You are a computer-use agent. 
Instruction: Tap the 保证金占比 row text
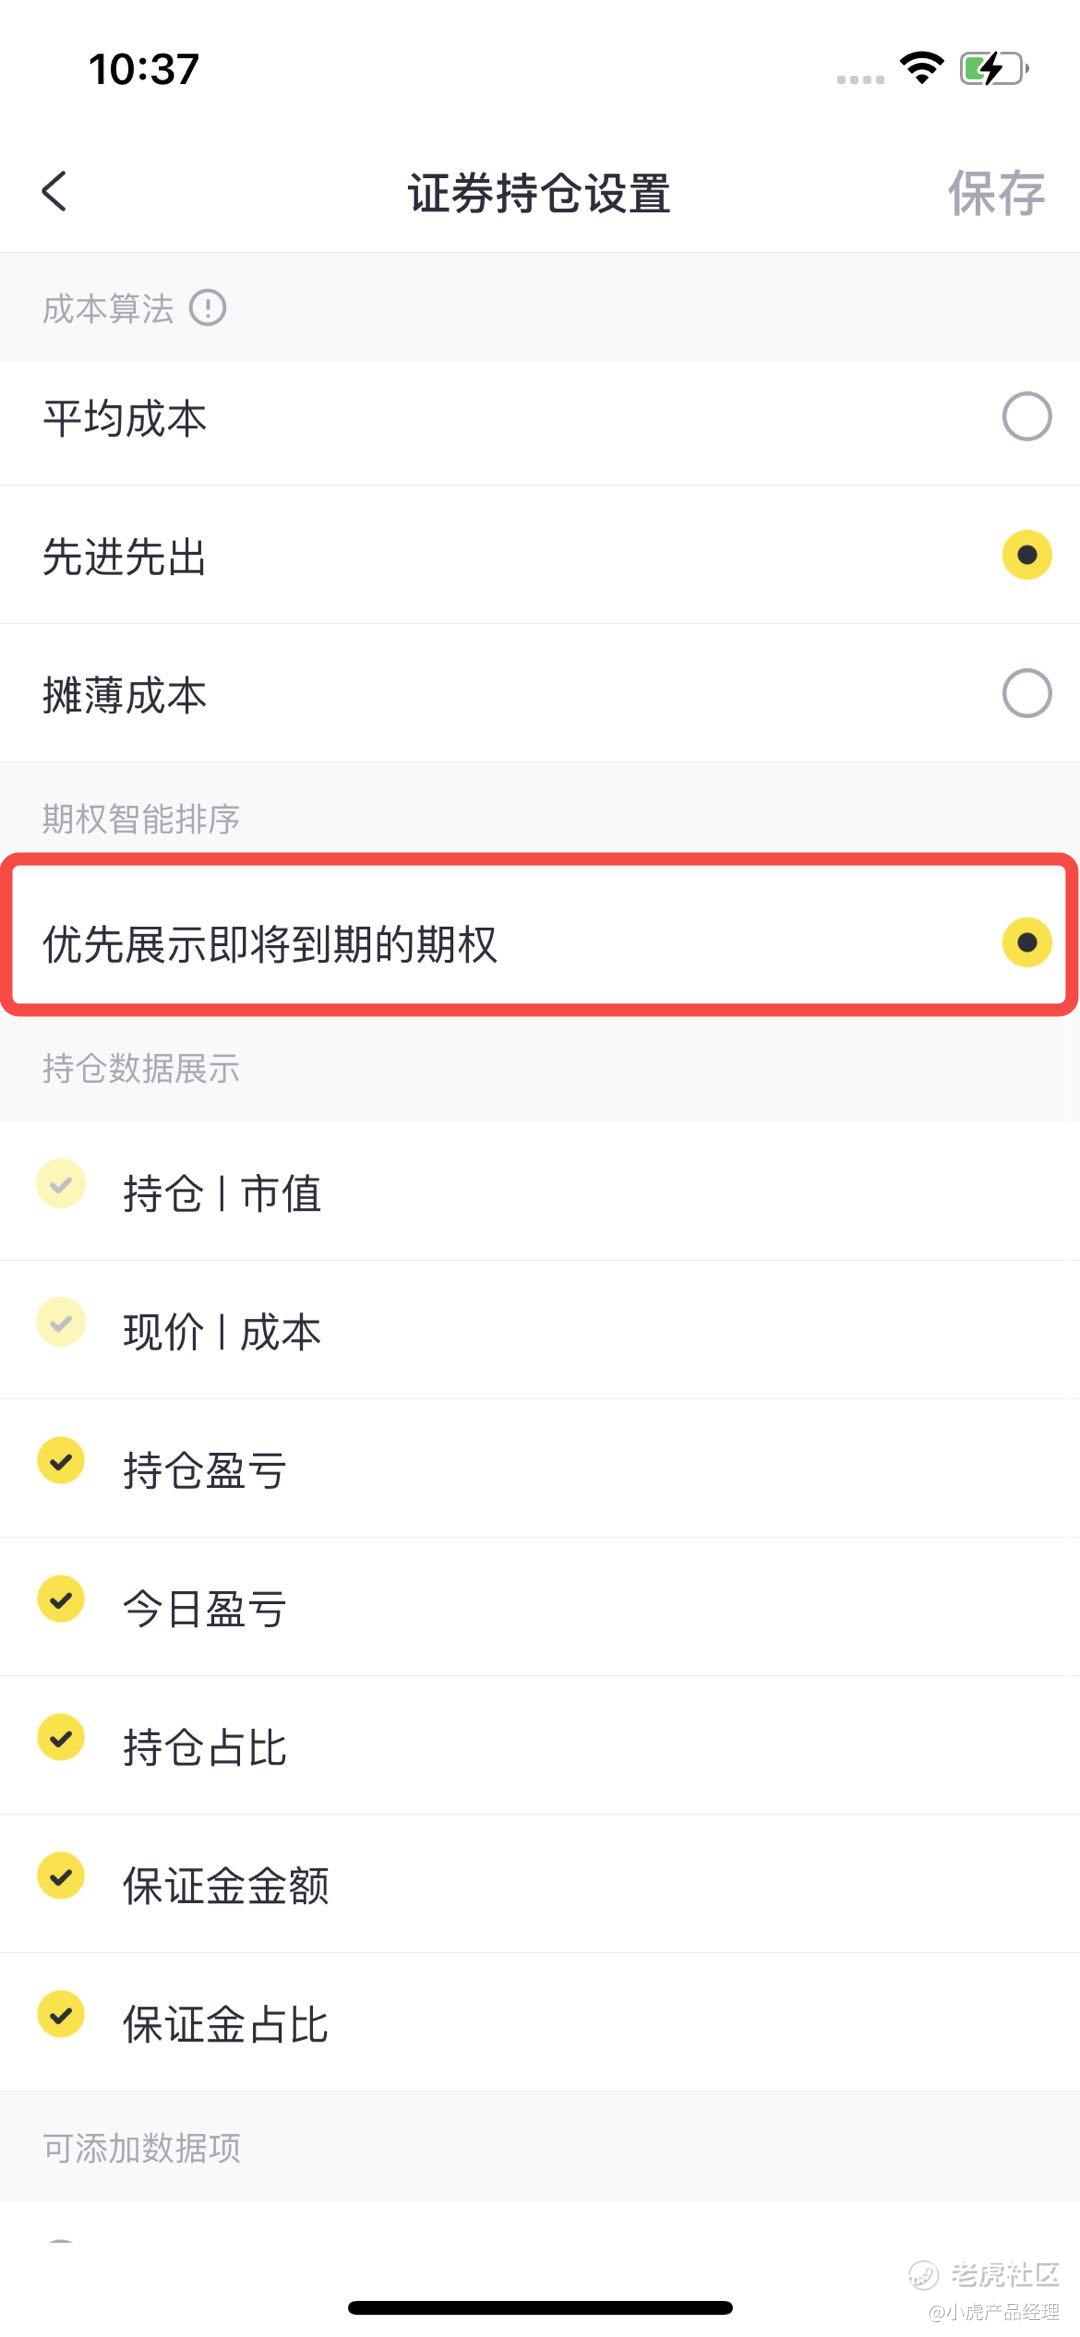pyautogui.click(x=225, y=2024)
